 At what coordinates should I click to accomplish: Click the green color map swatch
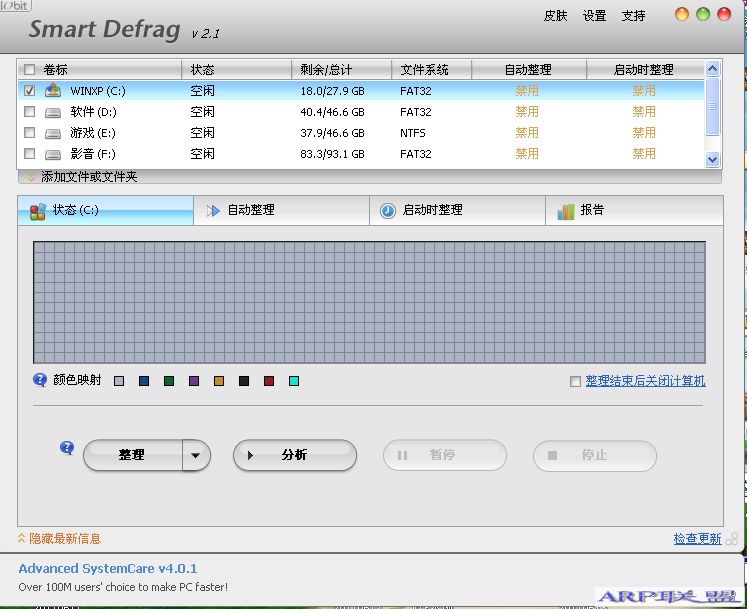[x=169, y=381]
